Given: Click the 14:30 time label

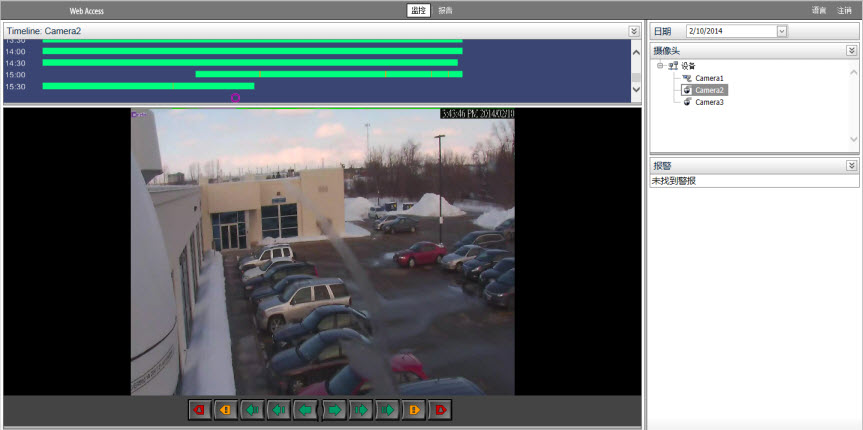Looking at the screenshot, I should 15,63.
